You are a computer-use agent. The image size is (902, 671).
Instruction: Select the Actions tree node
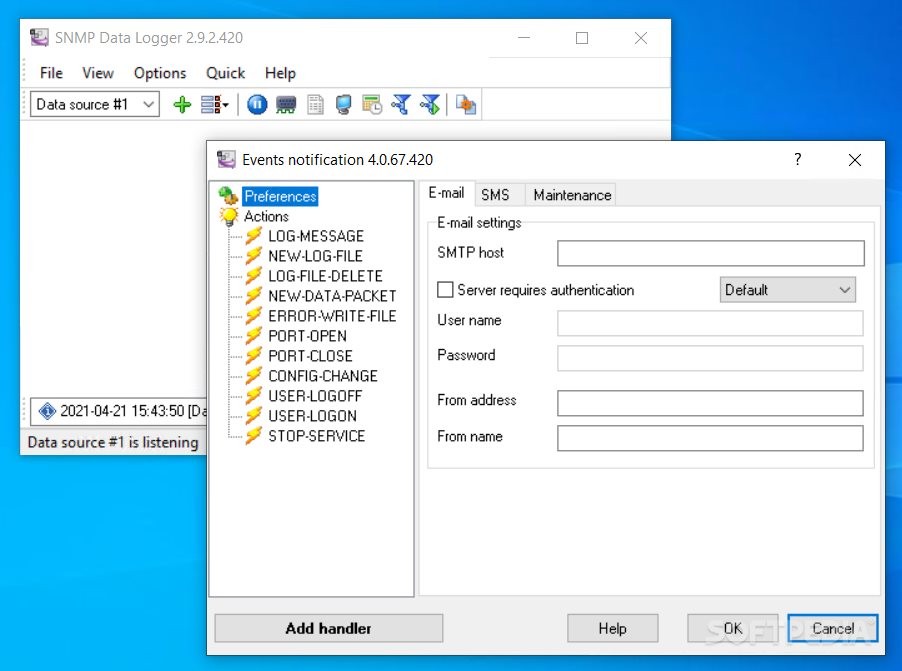[266, 216]
